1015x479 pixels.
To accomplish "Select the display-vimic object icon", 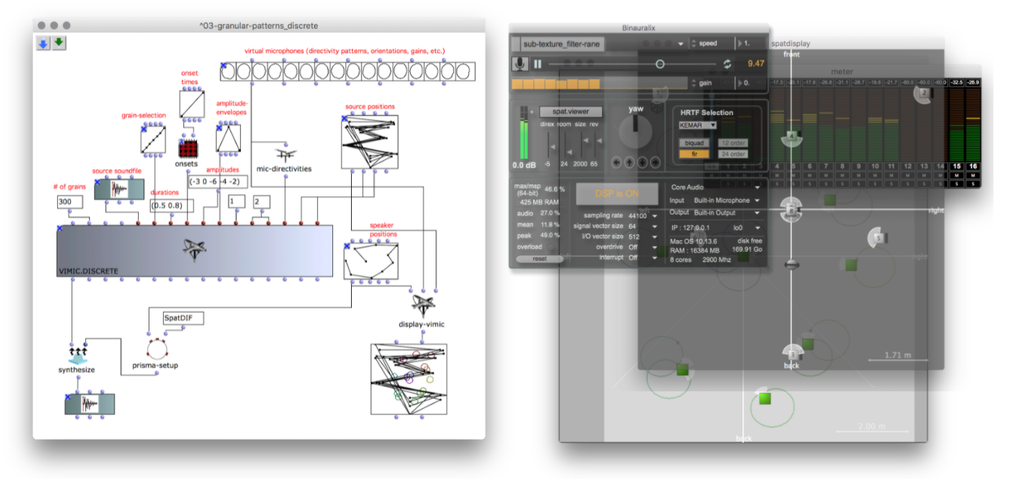I will pyautogui.click(x=422, y=304).
